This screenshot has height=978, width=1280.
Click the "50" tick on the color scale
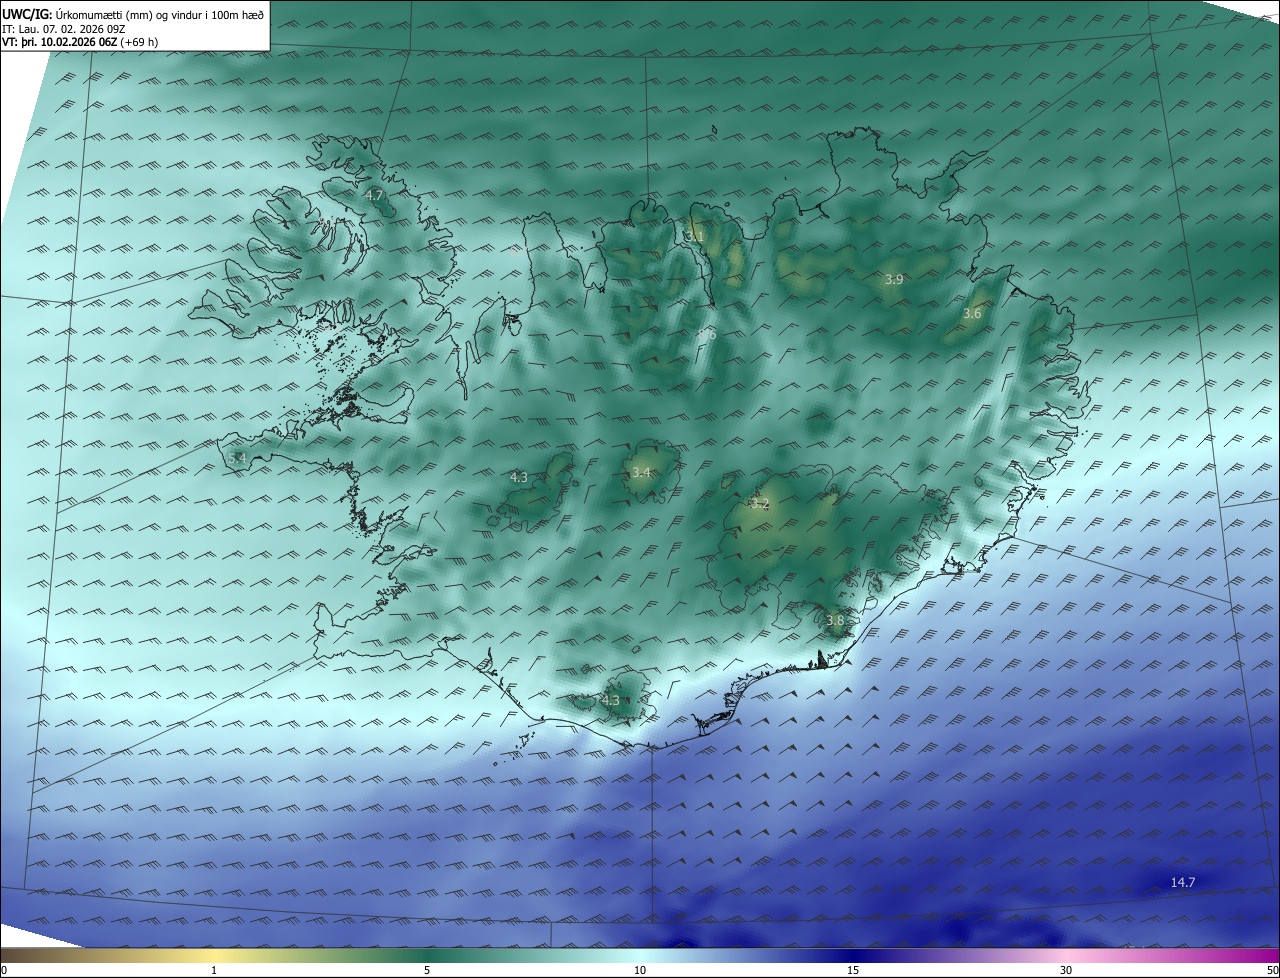pos(1272,970)
